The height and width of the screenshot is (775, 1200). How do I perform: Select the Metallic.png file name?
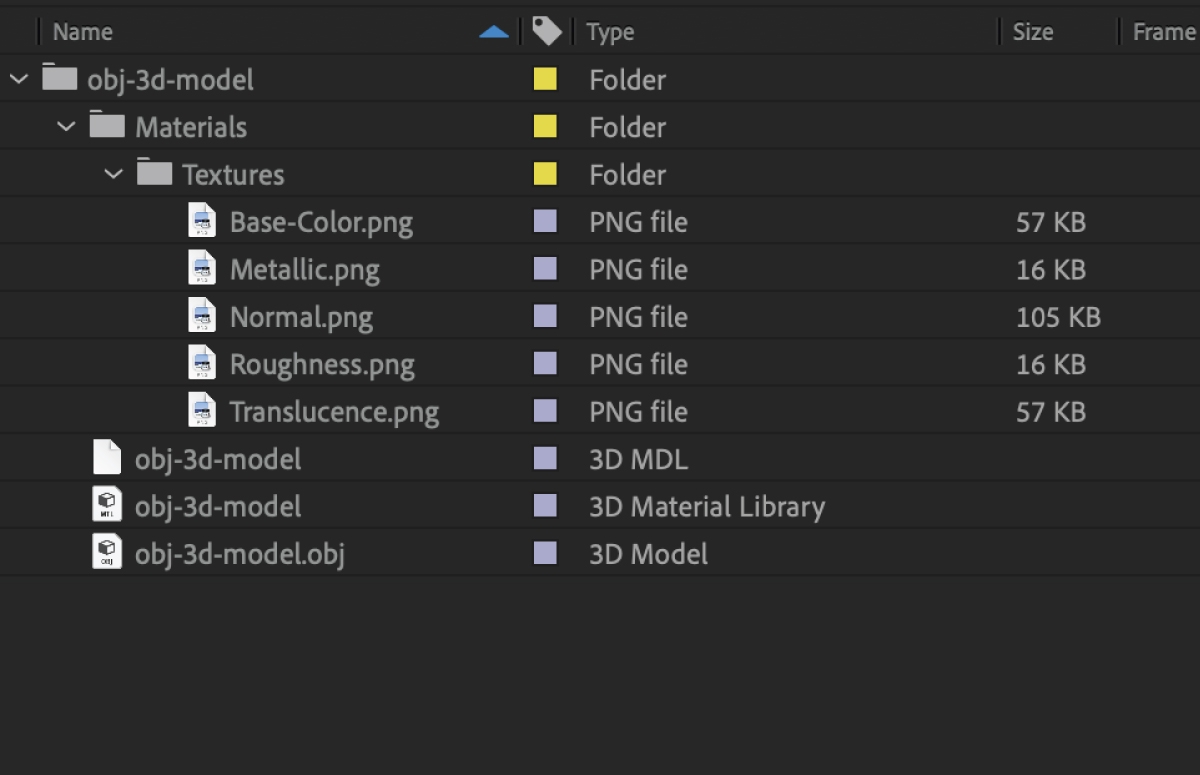304,269
